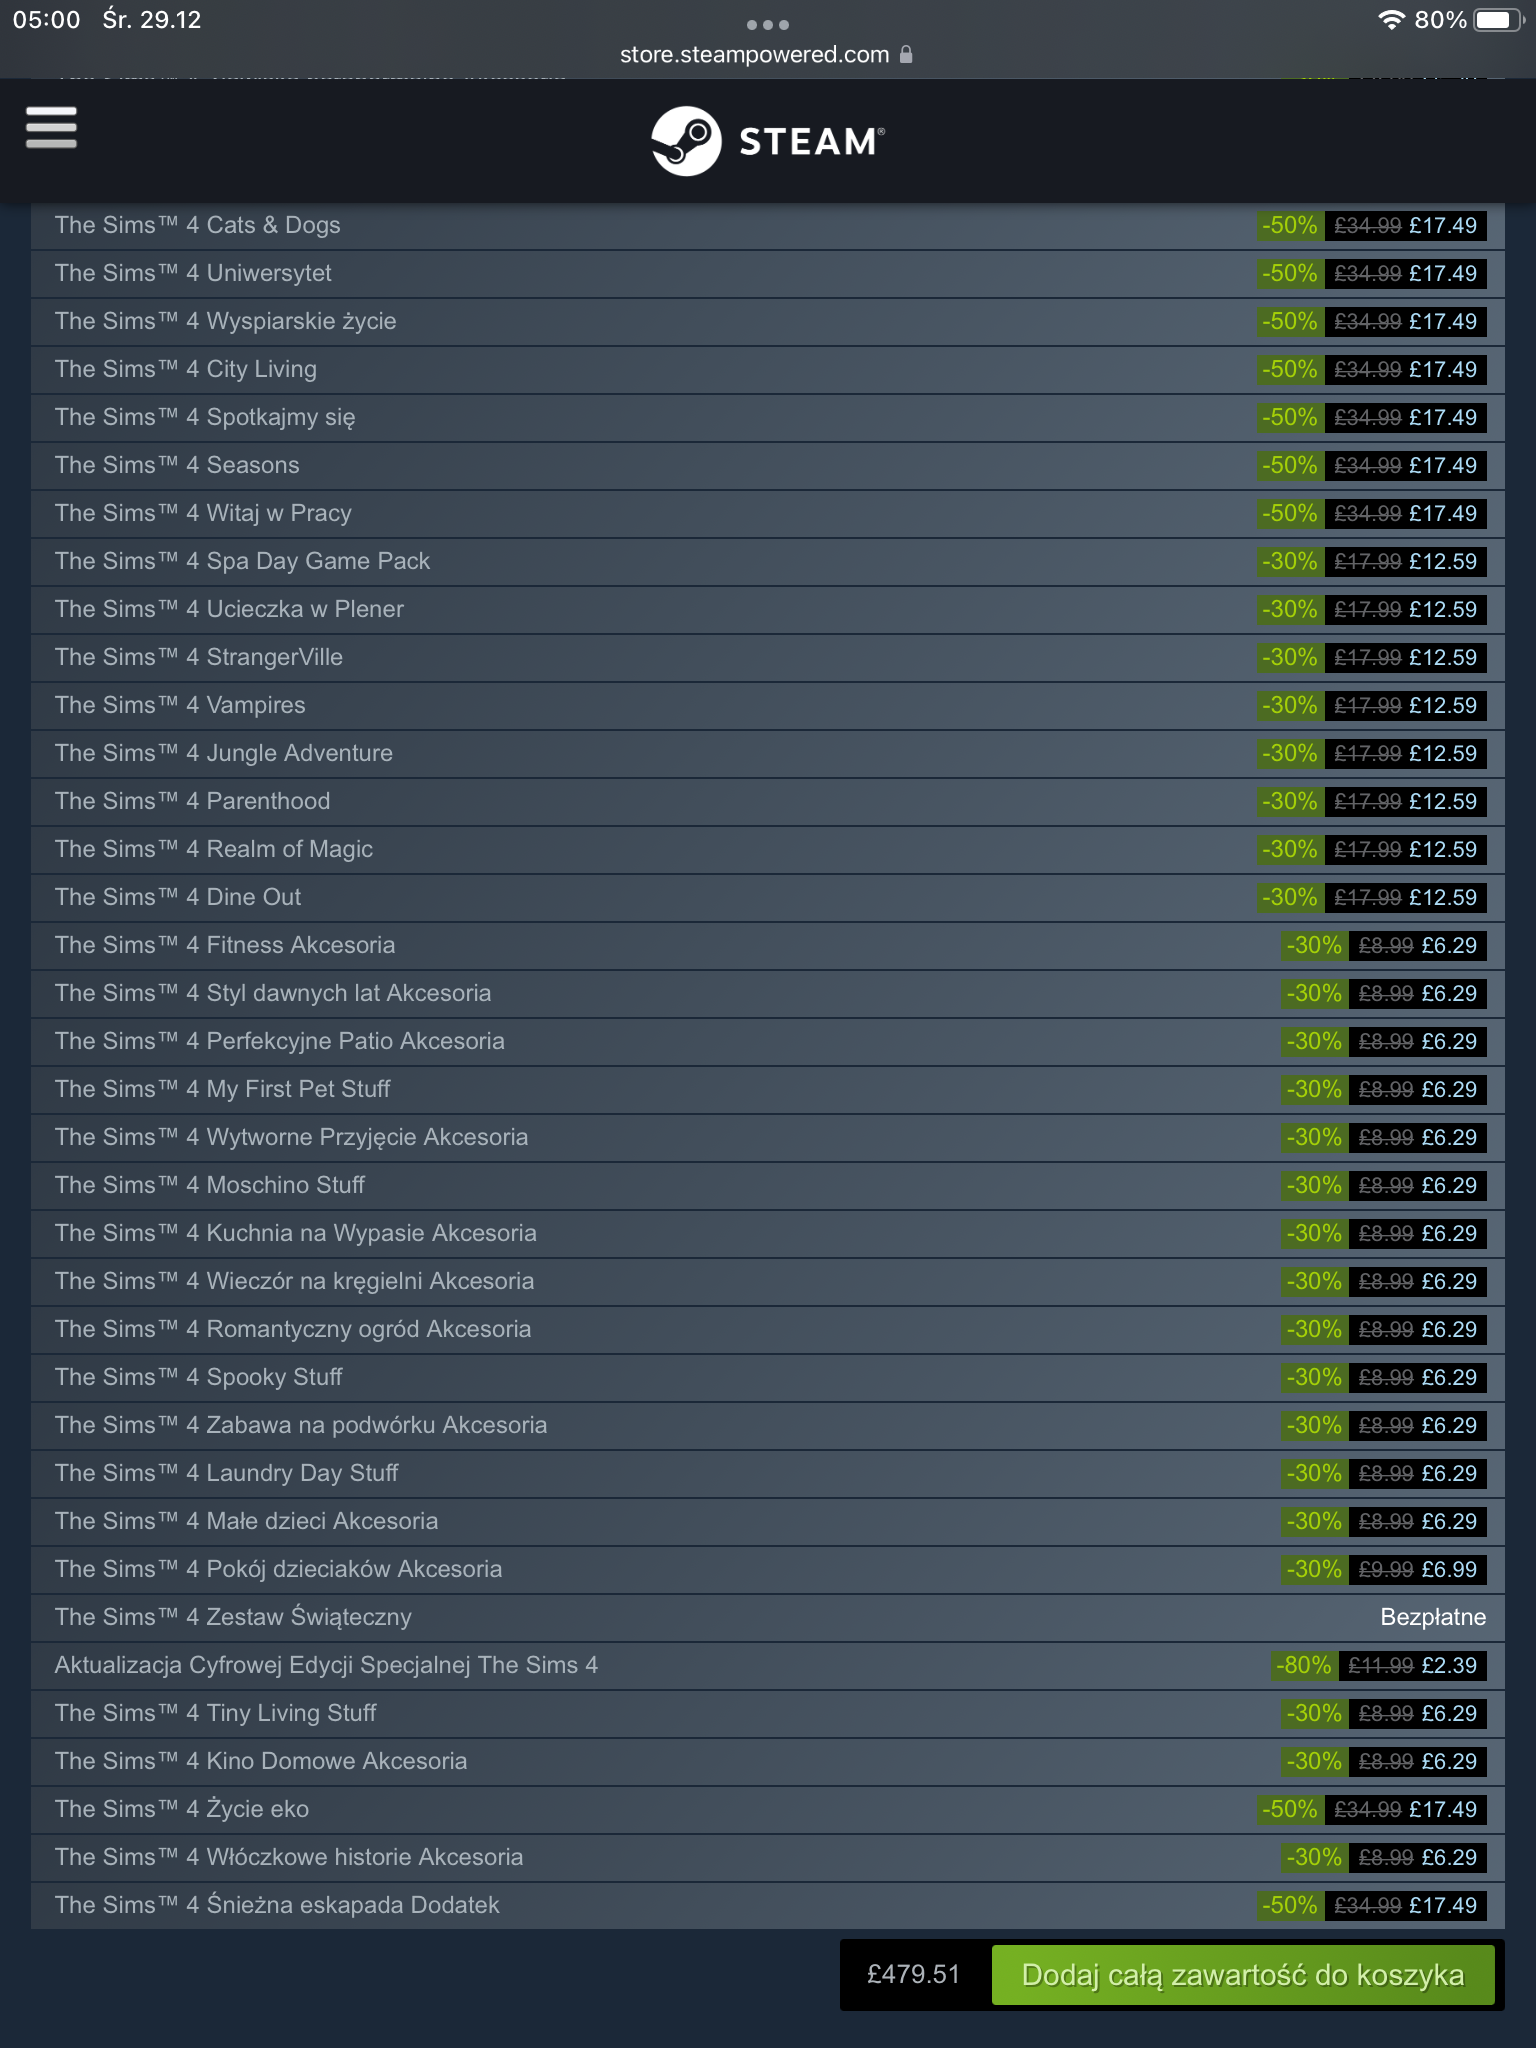Click the Steam logo
Screen dimensions: 1536x2048
point(767,141)
